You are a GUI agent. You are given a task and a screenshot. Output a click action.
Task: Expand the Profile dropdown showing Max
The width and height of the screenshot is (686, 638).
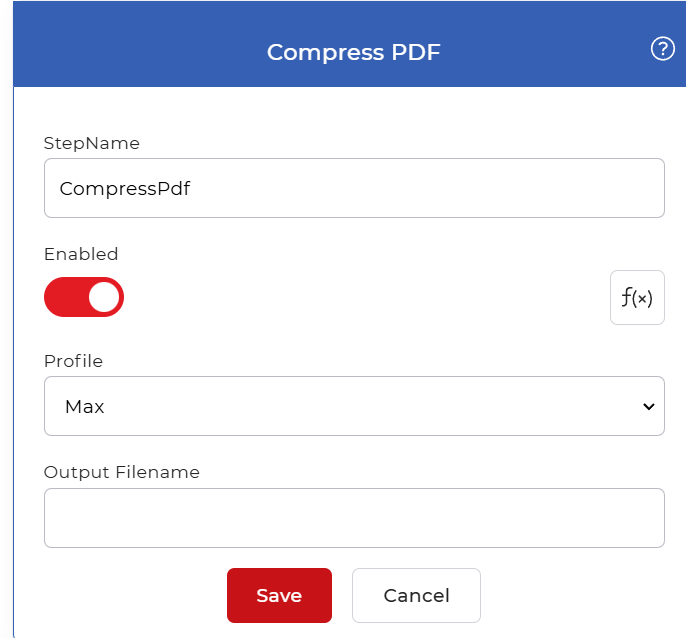click(x=354, y=406)
